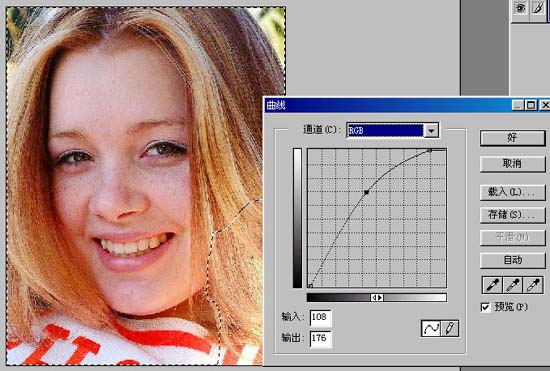Image resolution: width=550 pixels, height=371 pixels.
Task: Click the eye visibility icon in layers panel
Action: (520, 9)
